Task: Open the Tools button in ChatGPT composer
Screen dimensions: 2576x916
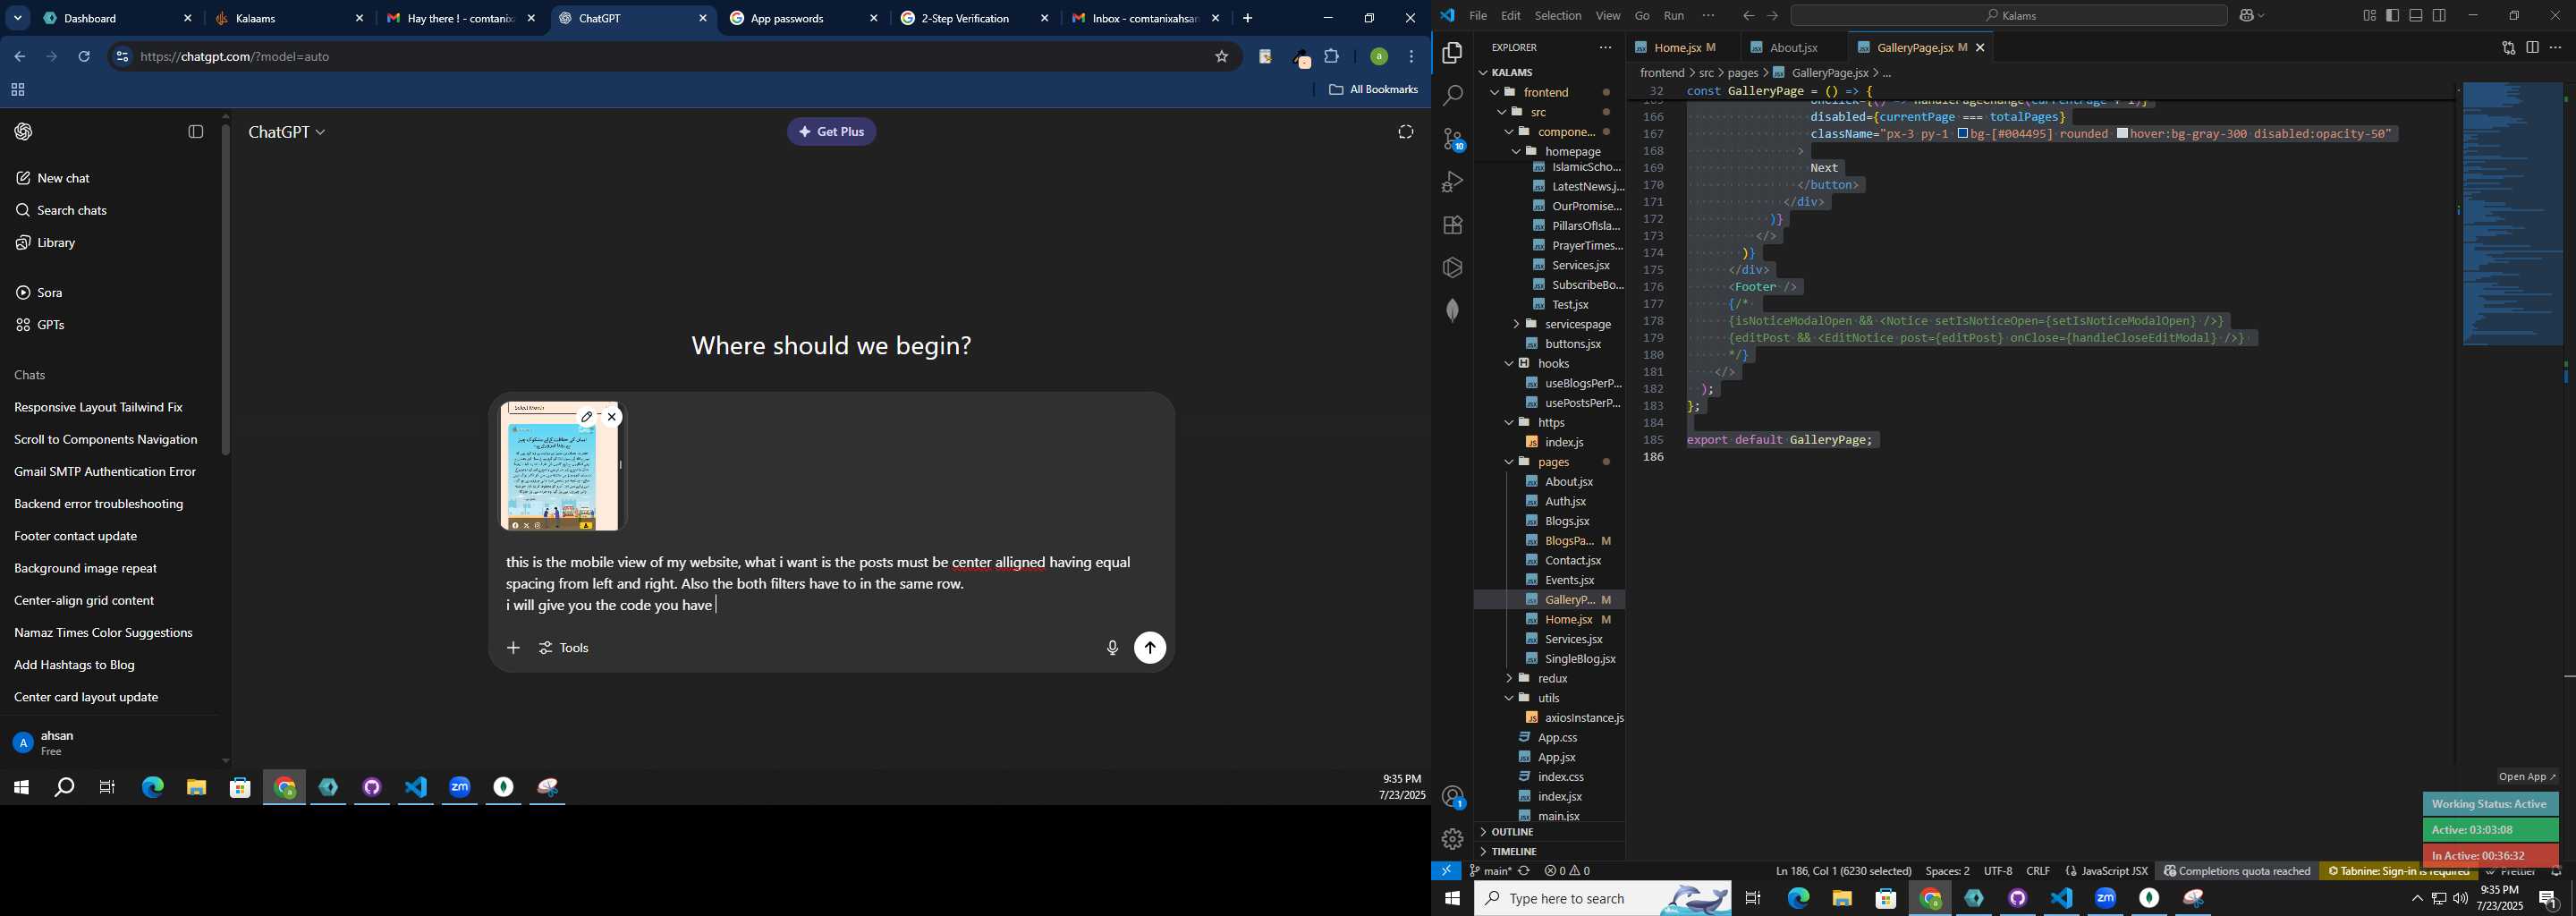Action: (565, 648)
